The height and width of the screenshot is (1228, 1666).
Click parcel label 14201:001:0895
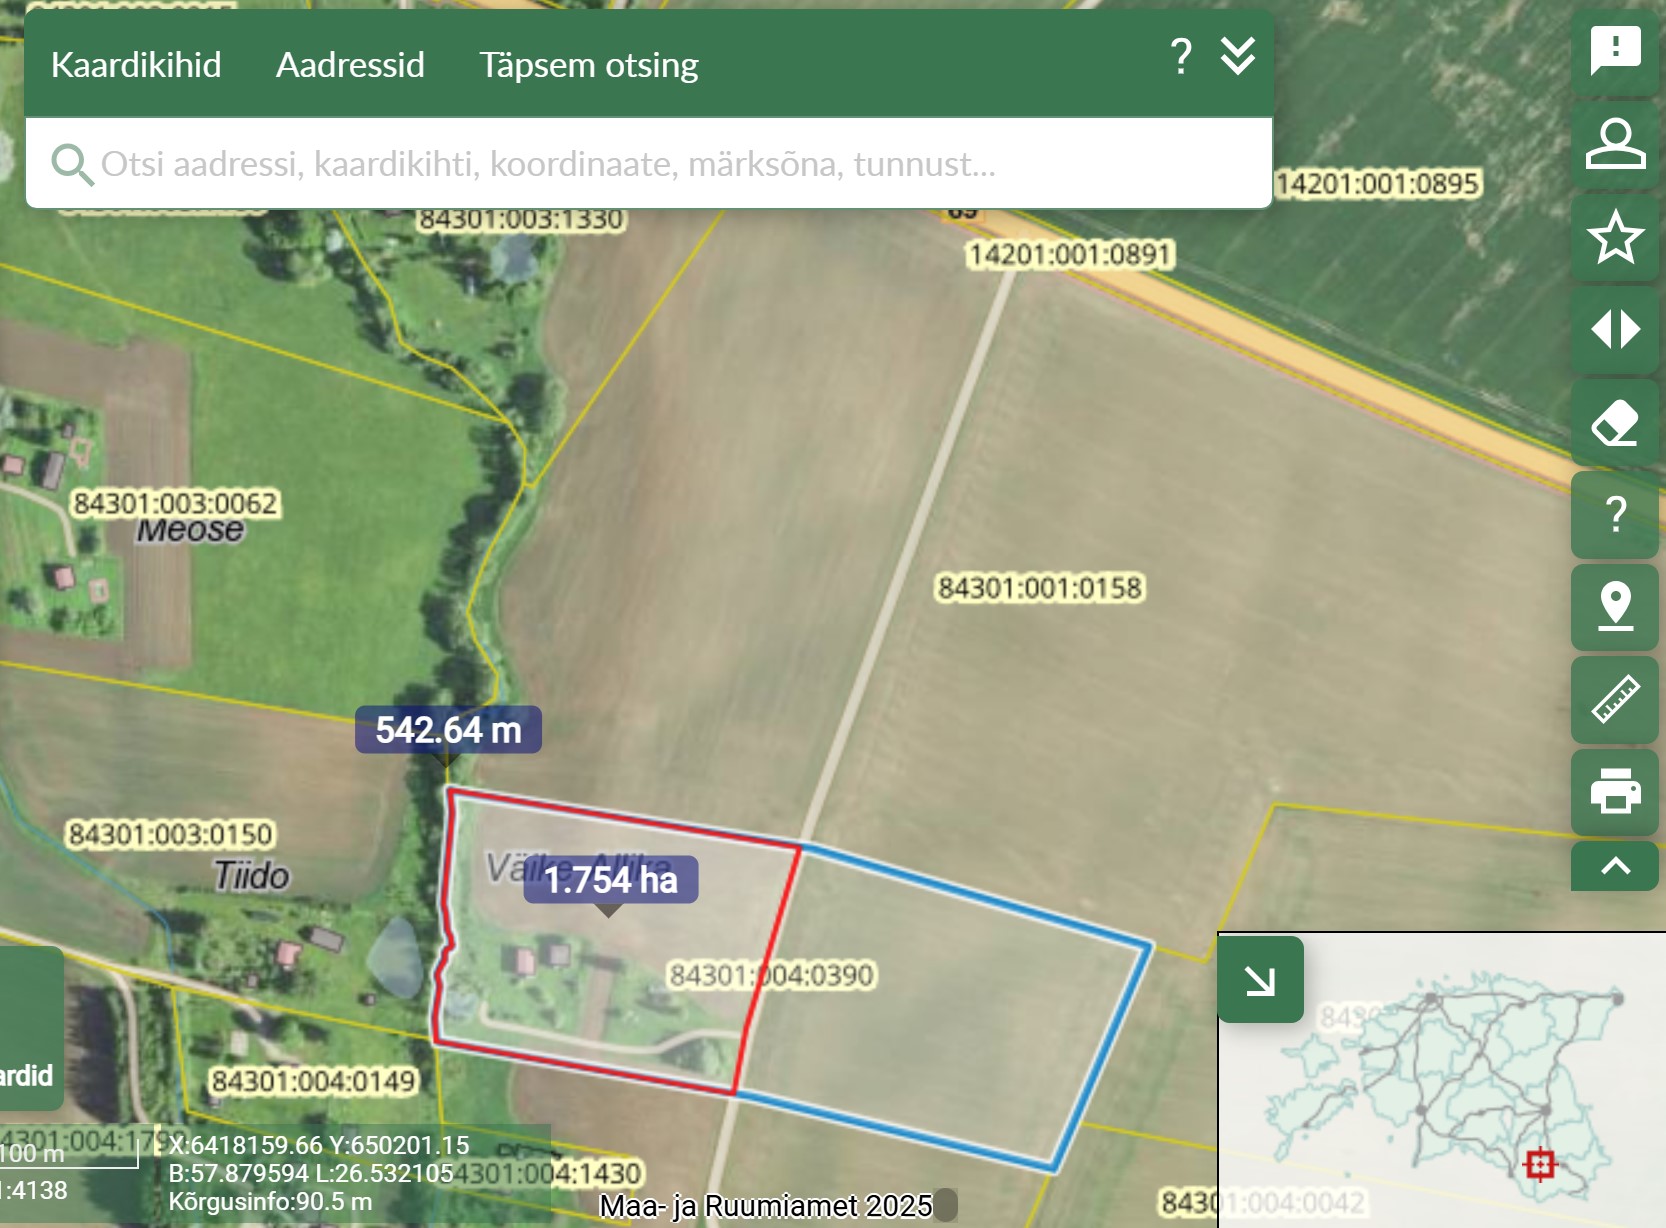click(x=1377, y=184)
